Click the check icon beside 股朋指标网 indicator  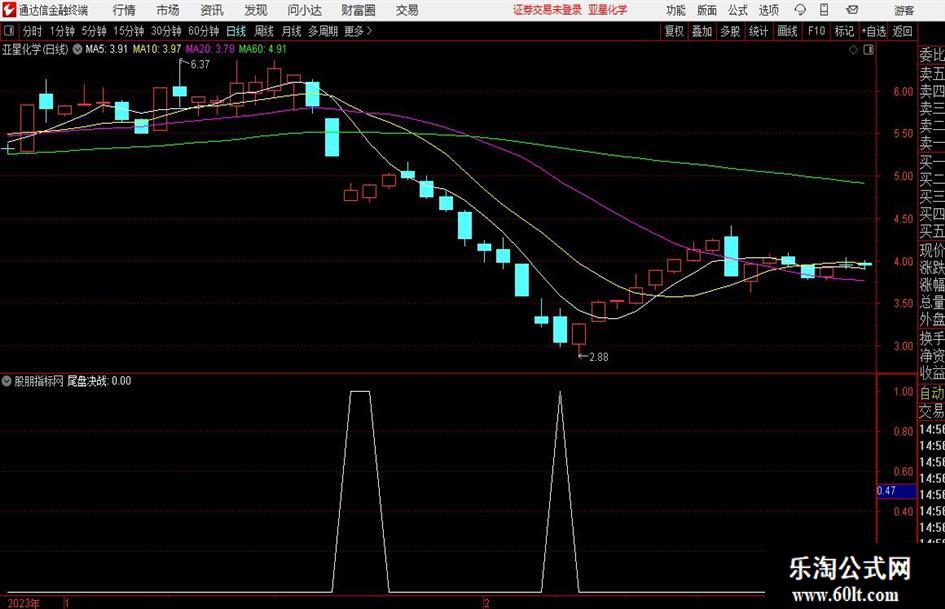coord(7,381)
